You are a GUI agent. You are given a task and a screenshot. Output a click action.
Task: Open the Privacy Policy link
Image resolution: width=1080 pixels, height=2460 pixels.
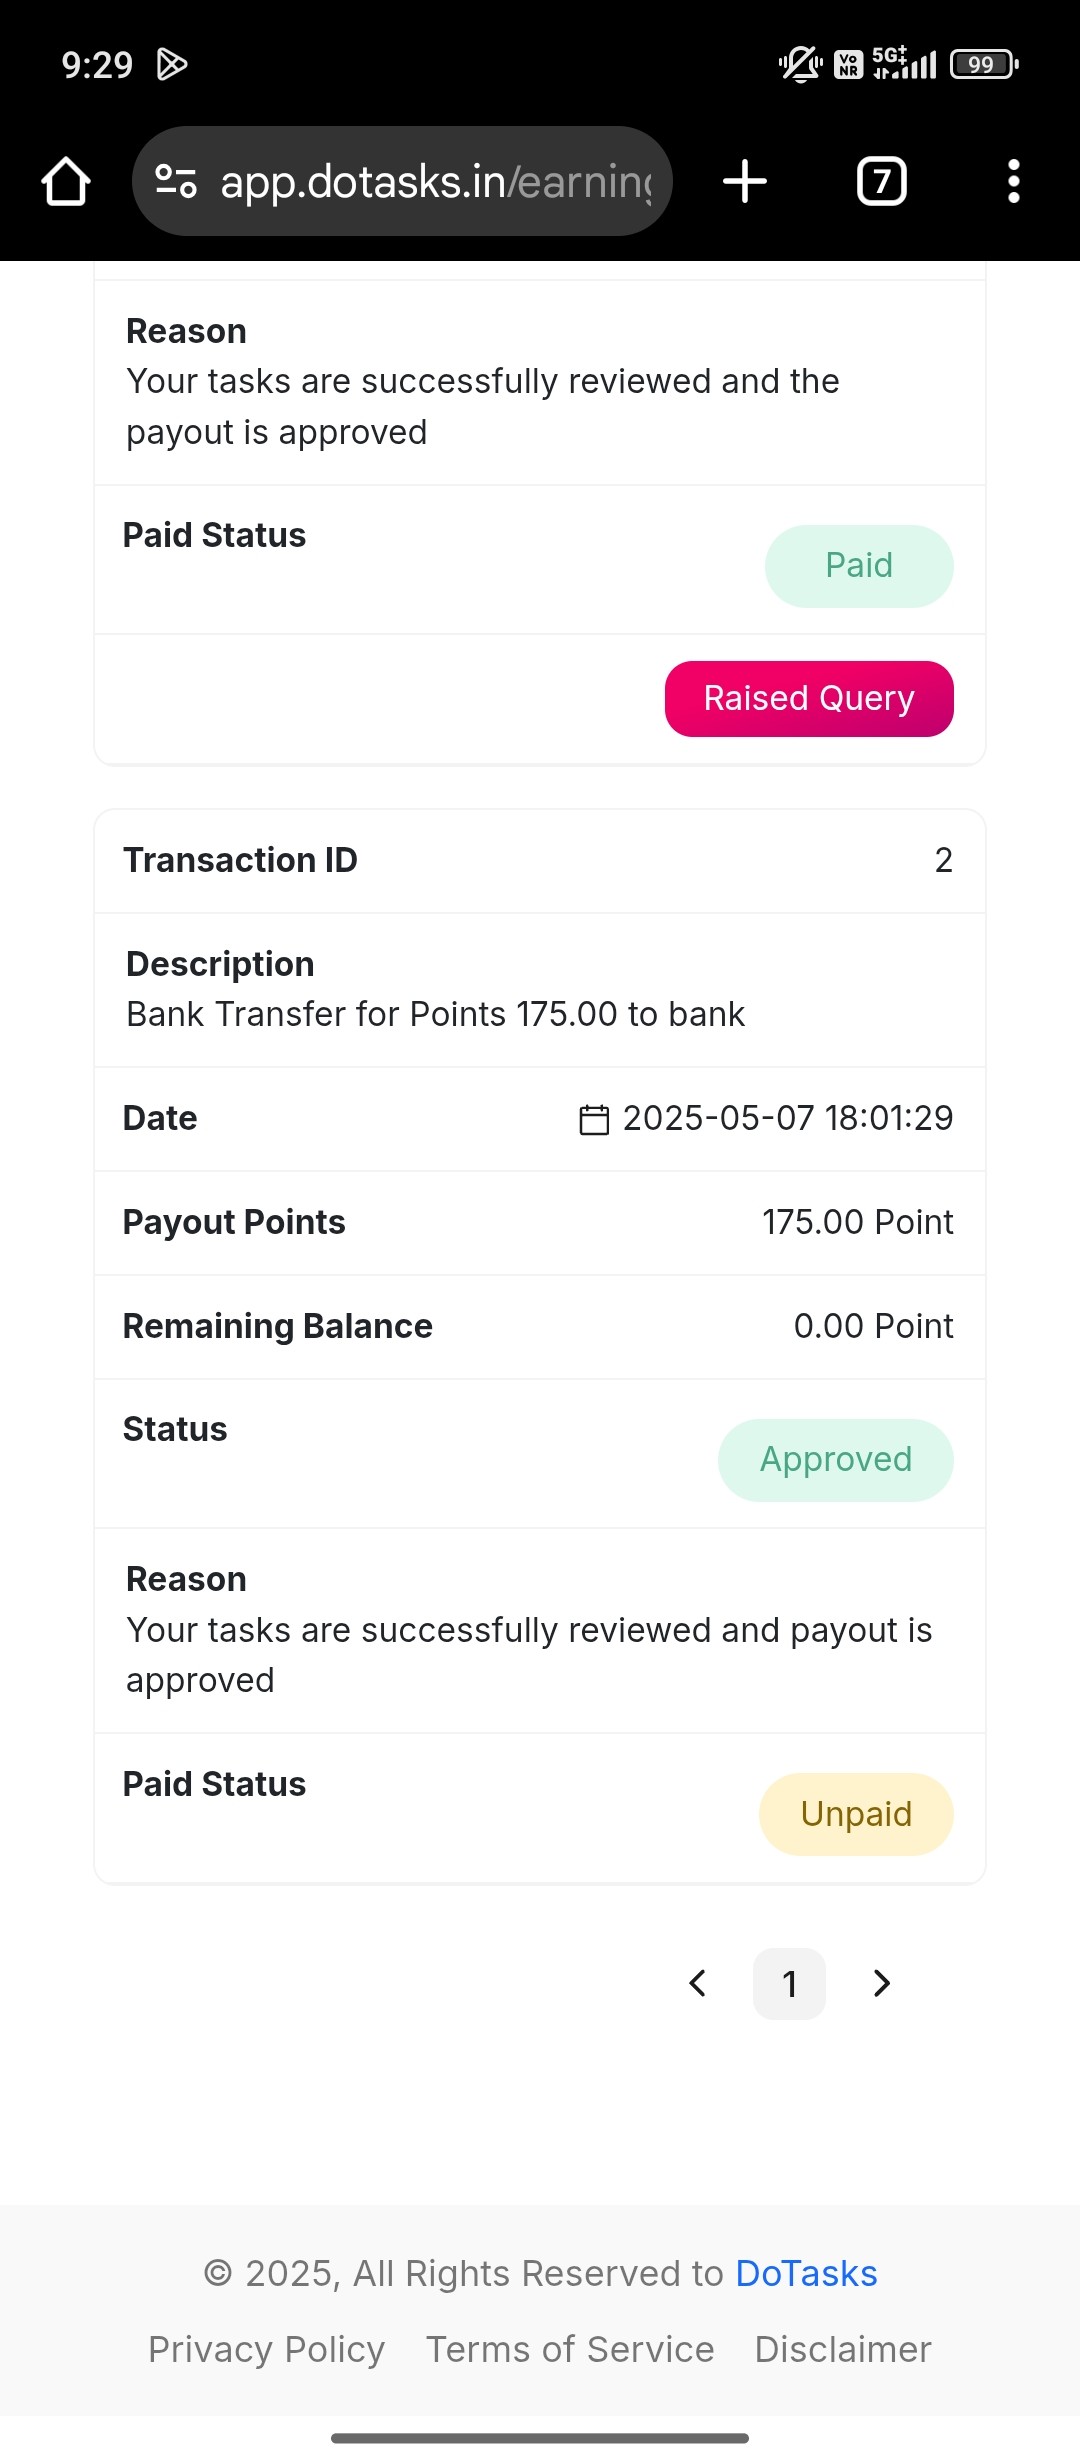[x=266, y=2349]
